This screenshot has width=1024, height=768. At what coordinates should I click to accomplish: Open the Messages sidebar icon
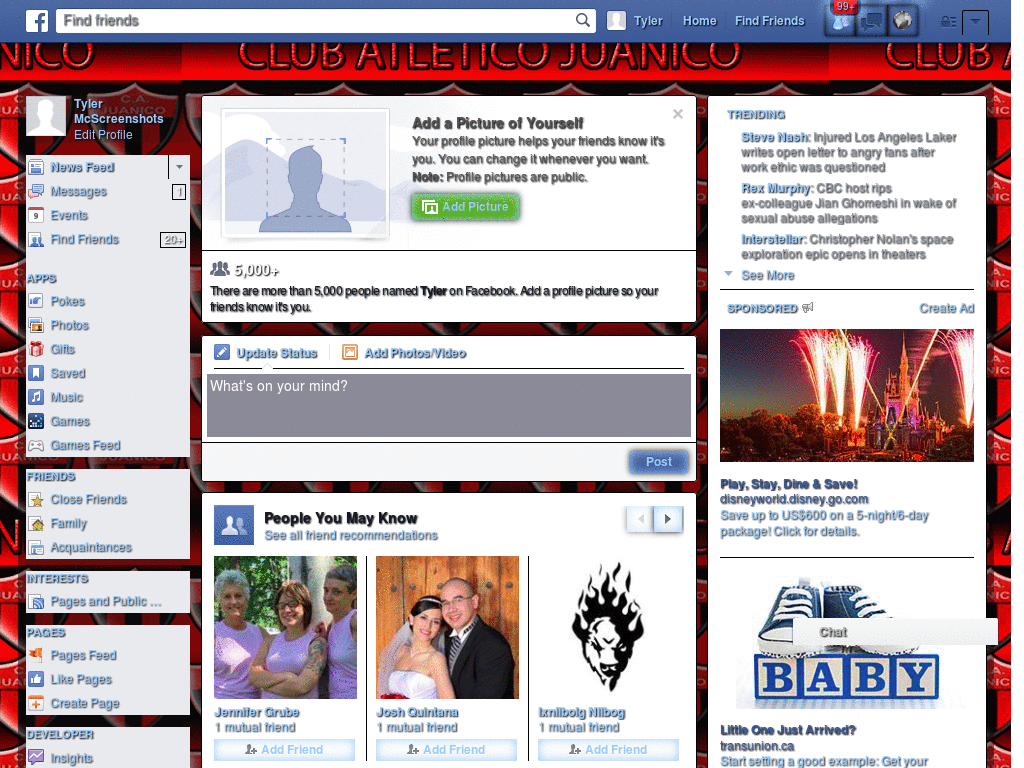[37, 191]
